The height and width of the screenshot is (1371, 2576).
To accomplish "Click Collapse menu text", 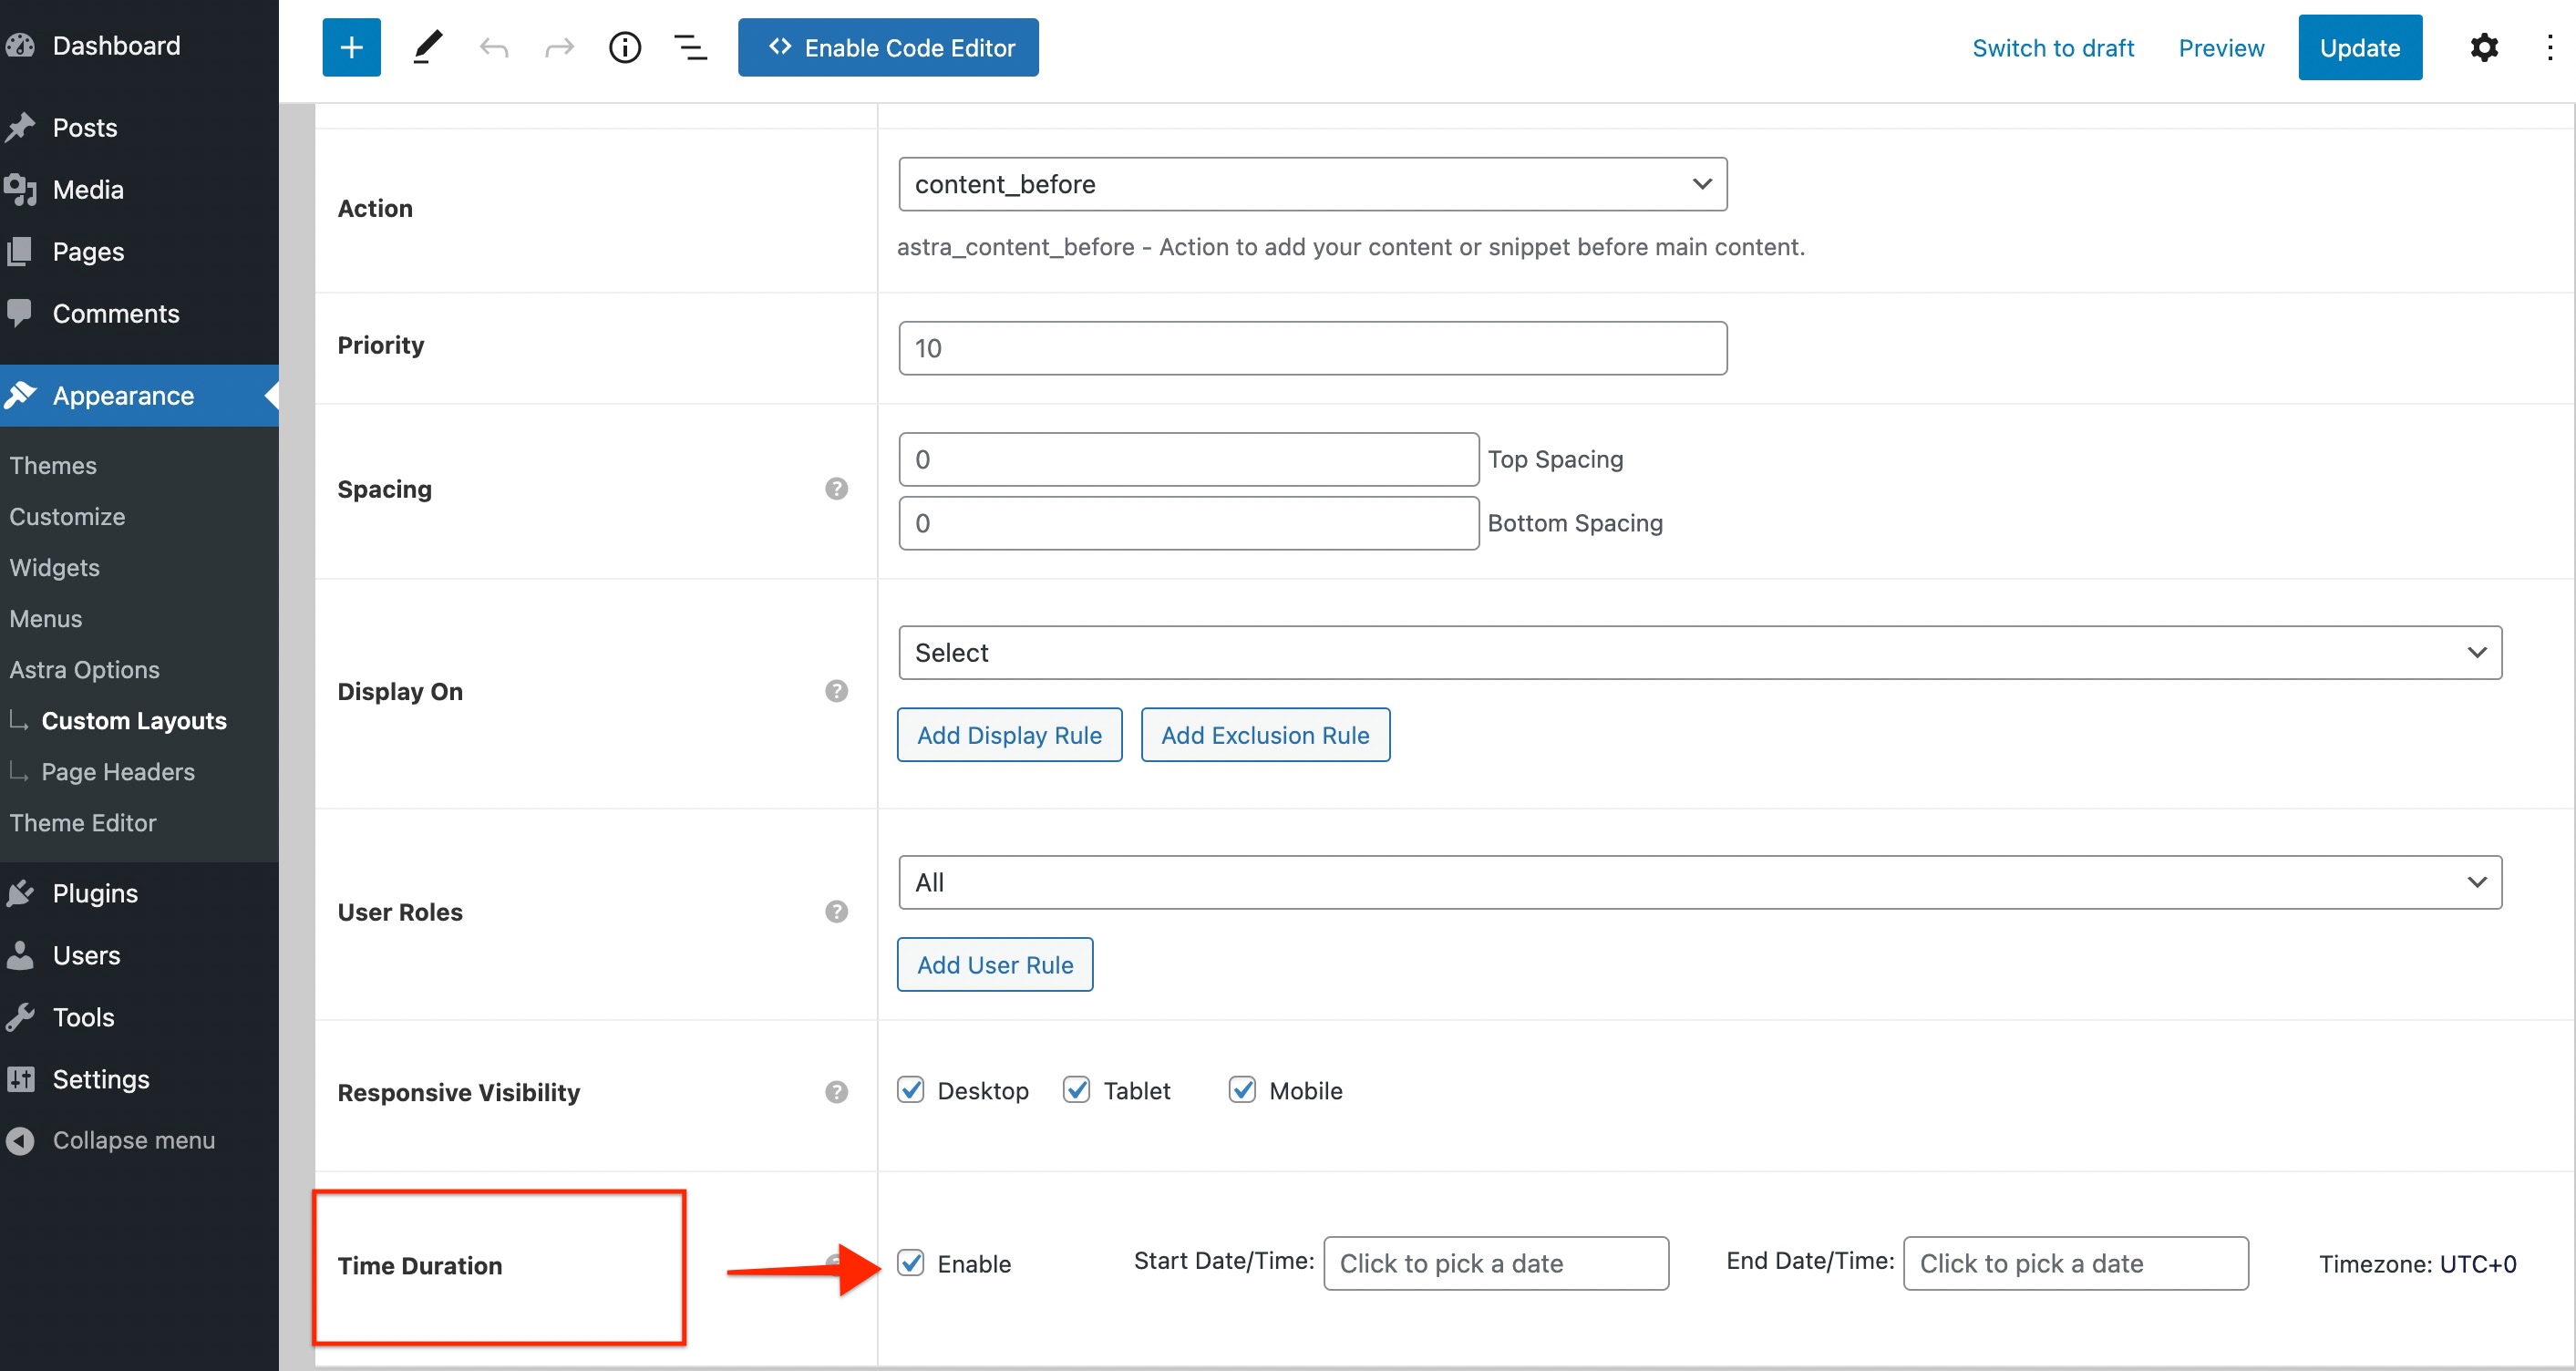I will [x=134, y=1140].
